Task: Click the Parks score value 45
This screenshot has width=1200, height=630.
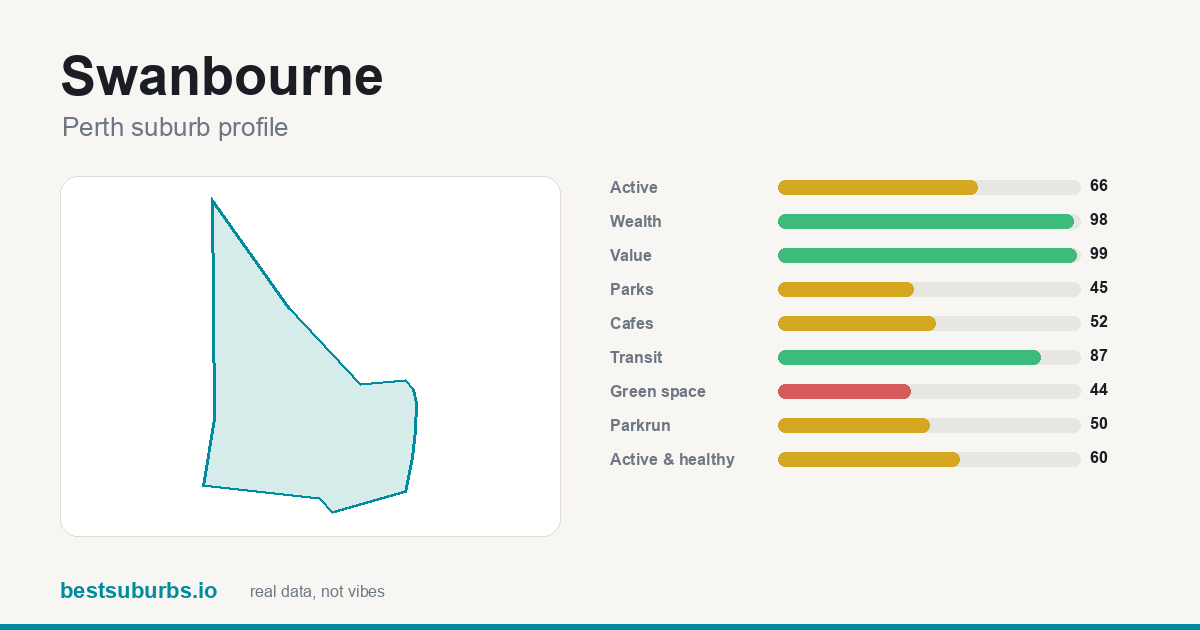Action: tap(1099, 288)
